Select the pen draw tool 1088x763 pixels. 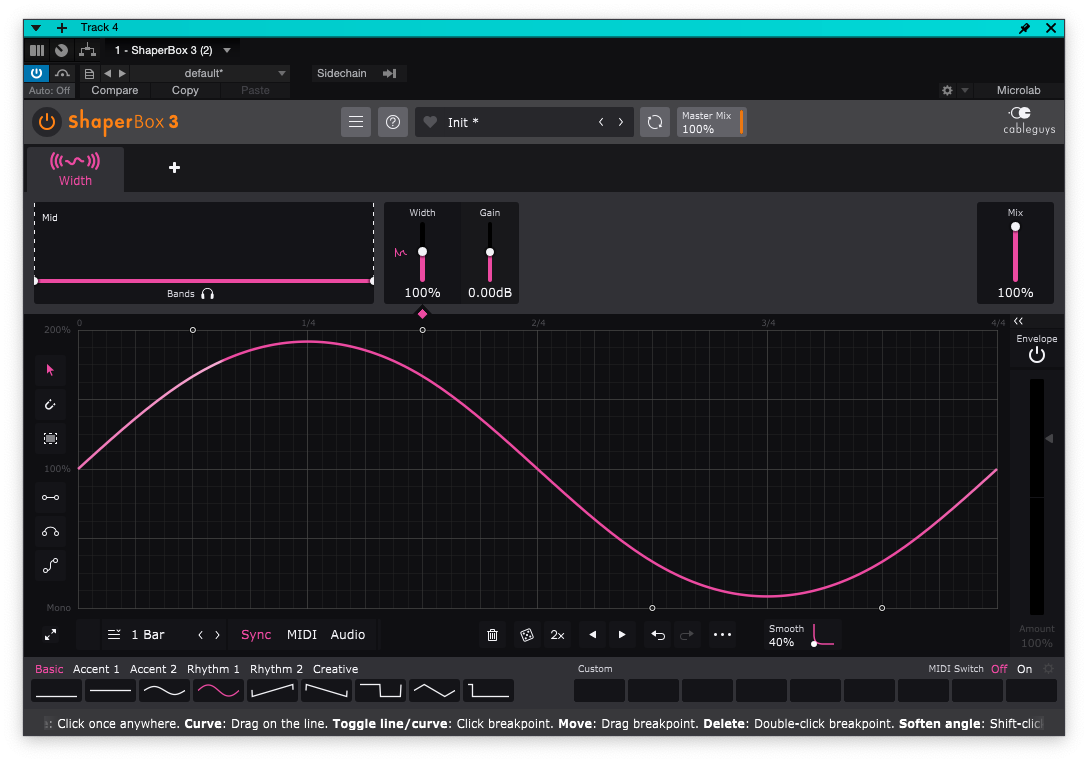[x=50, y=404]
